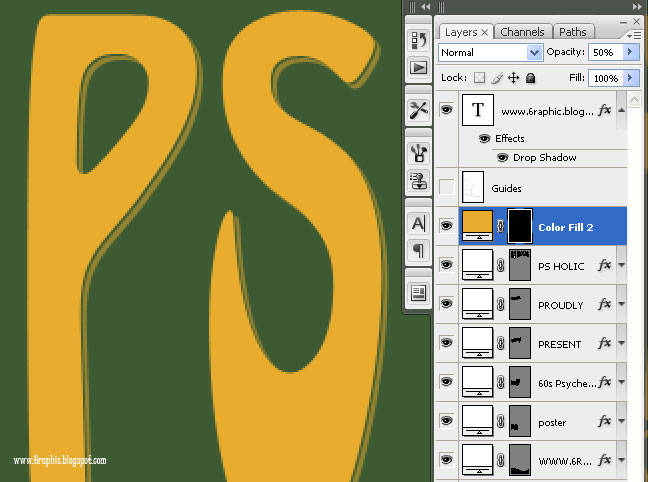648x482 pixels.
Task: Collapse the icon dock with double arrows
Action: (426, 7)
